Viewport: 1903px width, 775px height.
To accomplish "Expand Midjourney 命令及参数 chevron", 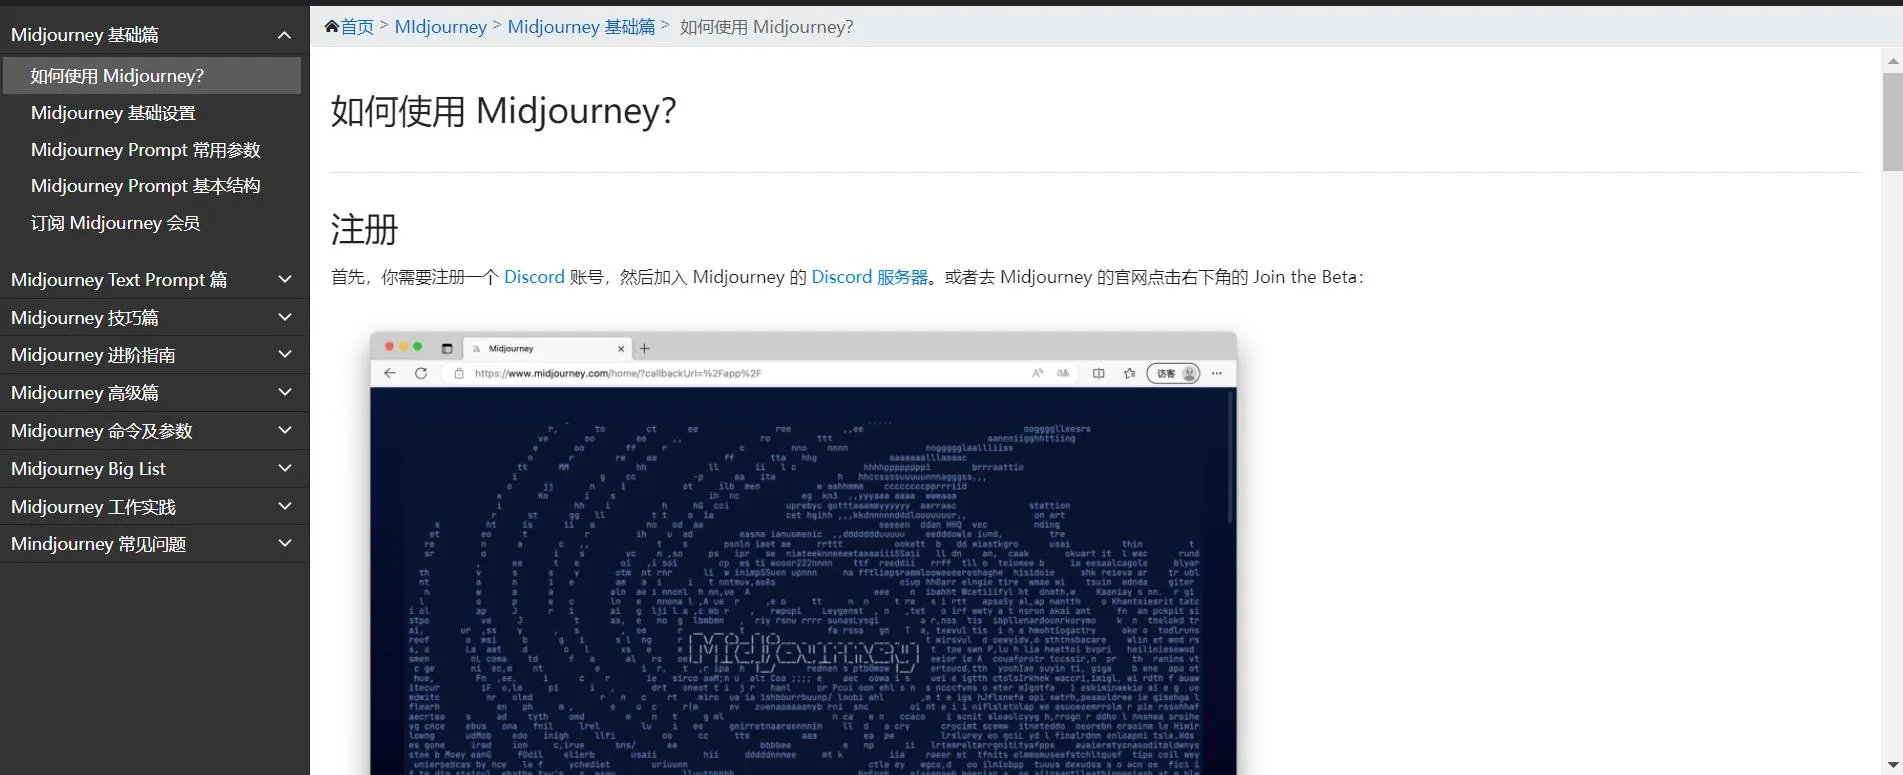I will coord(285,431).
